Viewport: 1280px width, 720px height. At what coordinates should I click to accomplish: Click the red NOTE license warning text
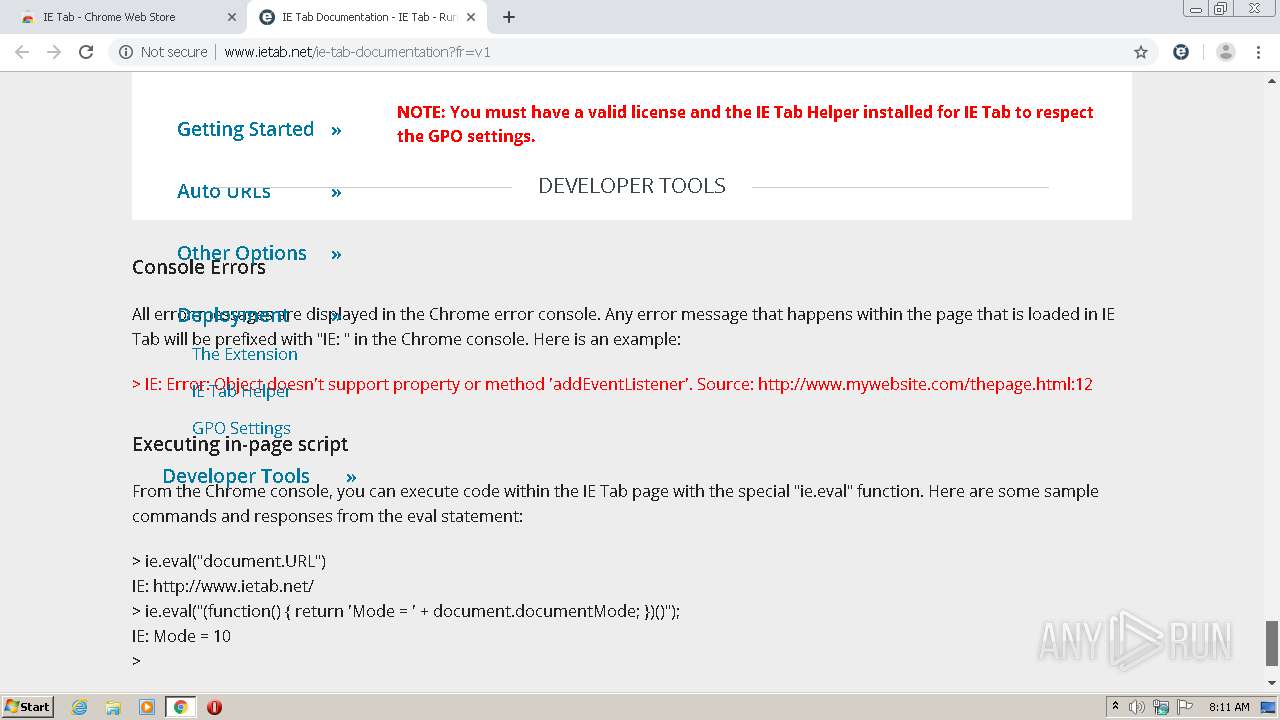745,124
